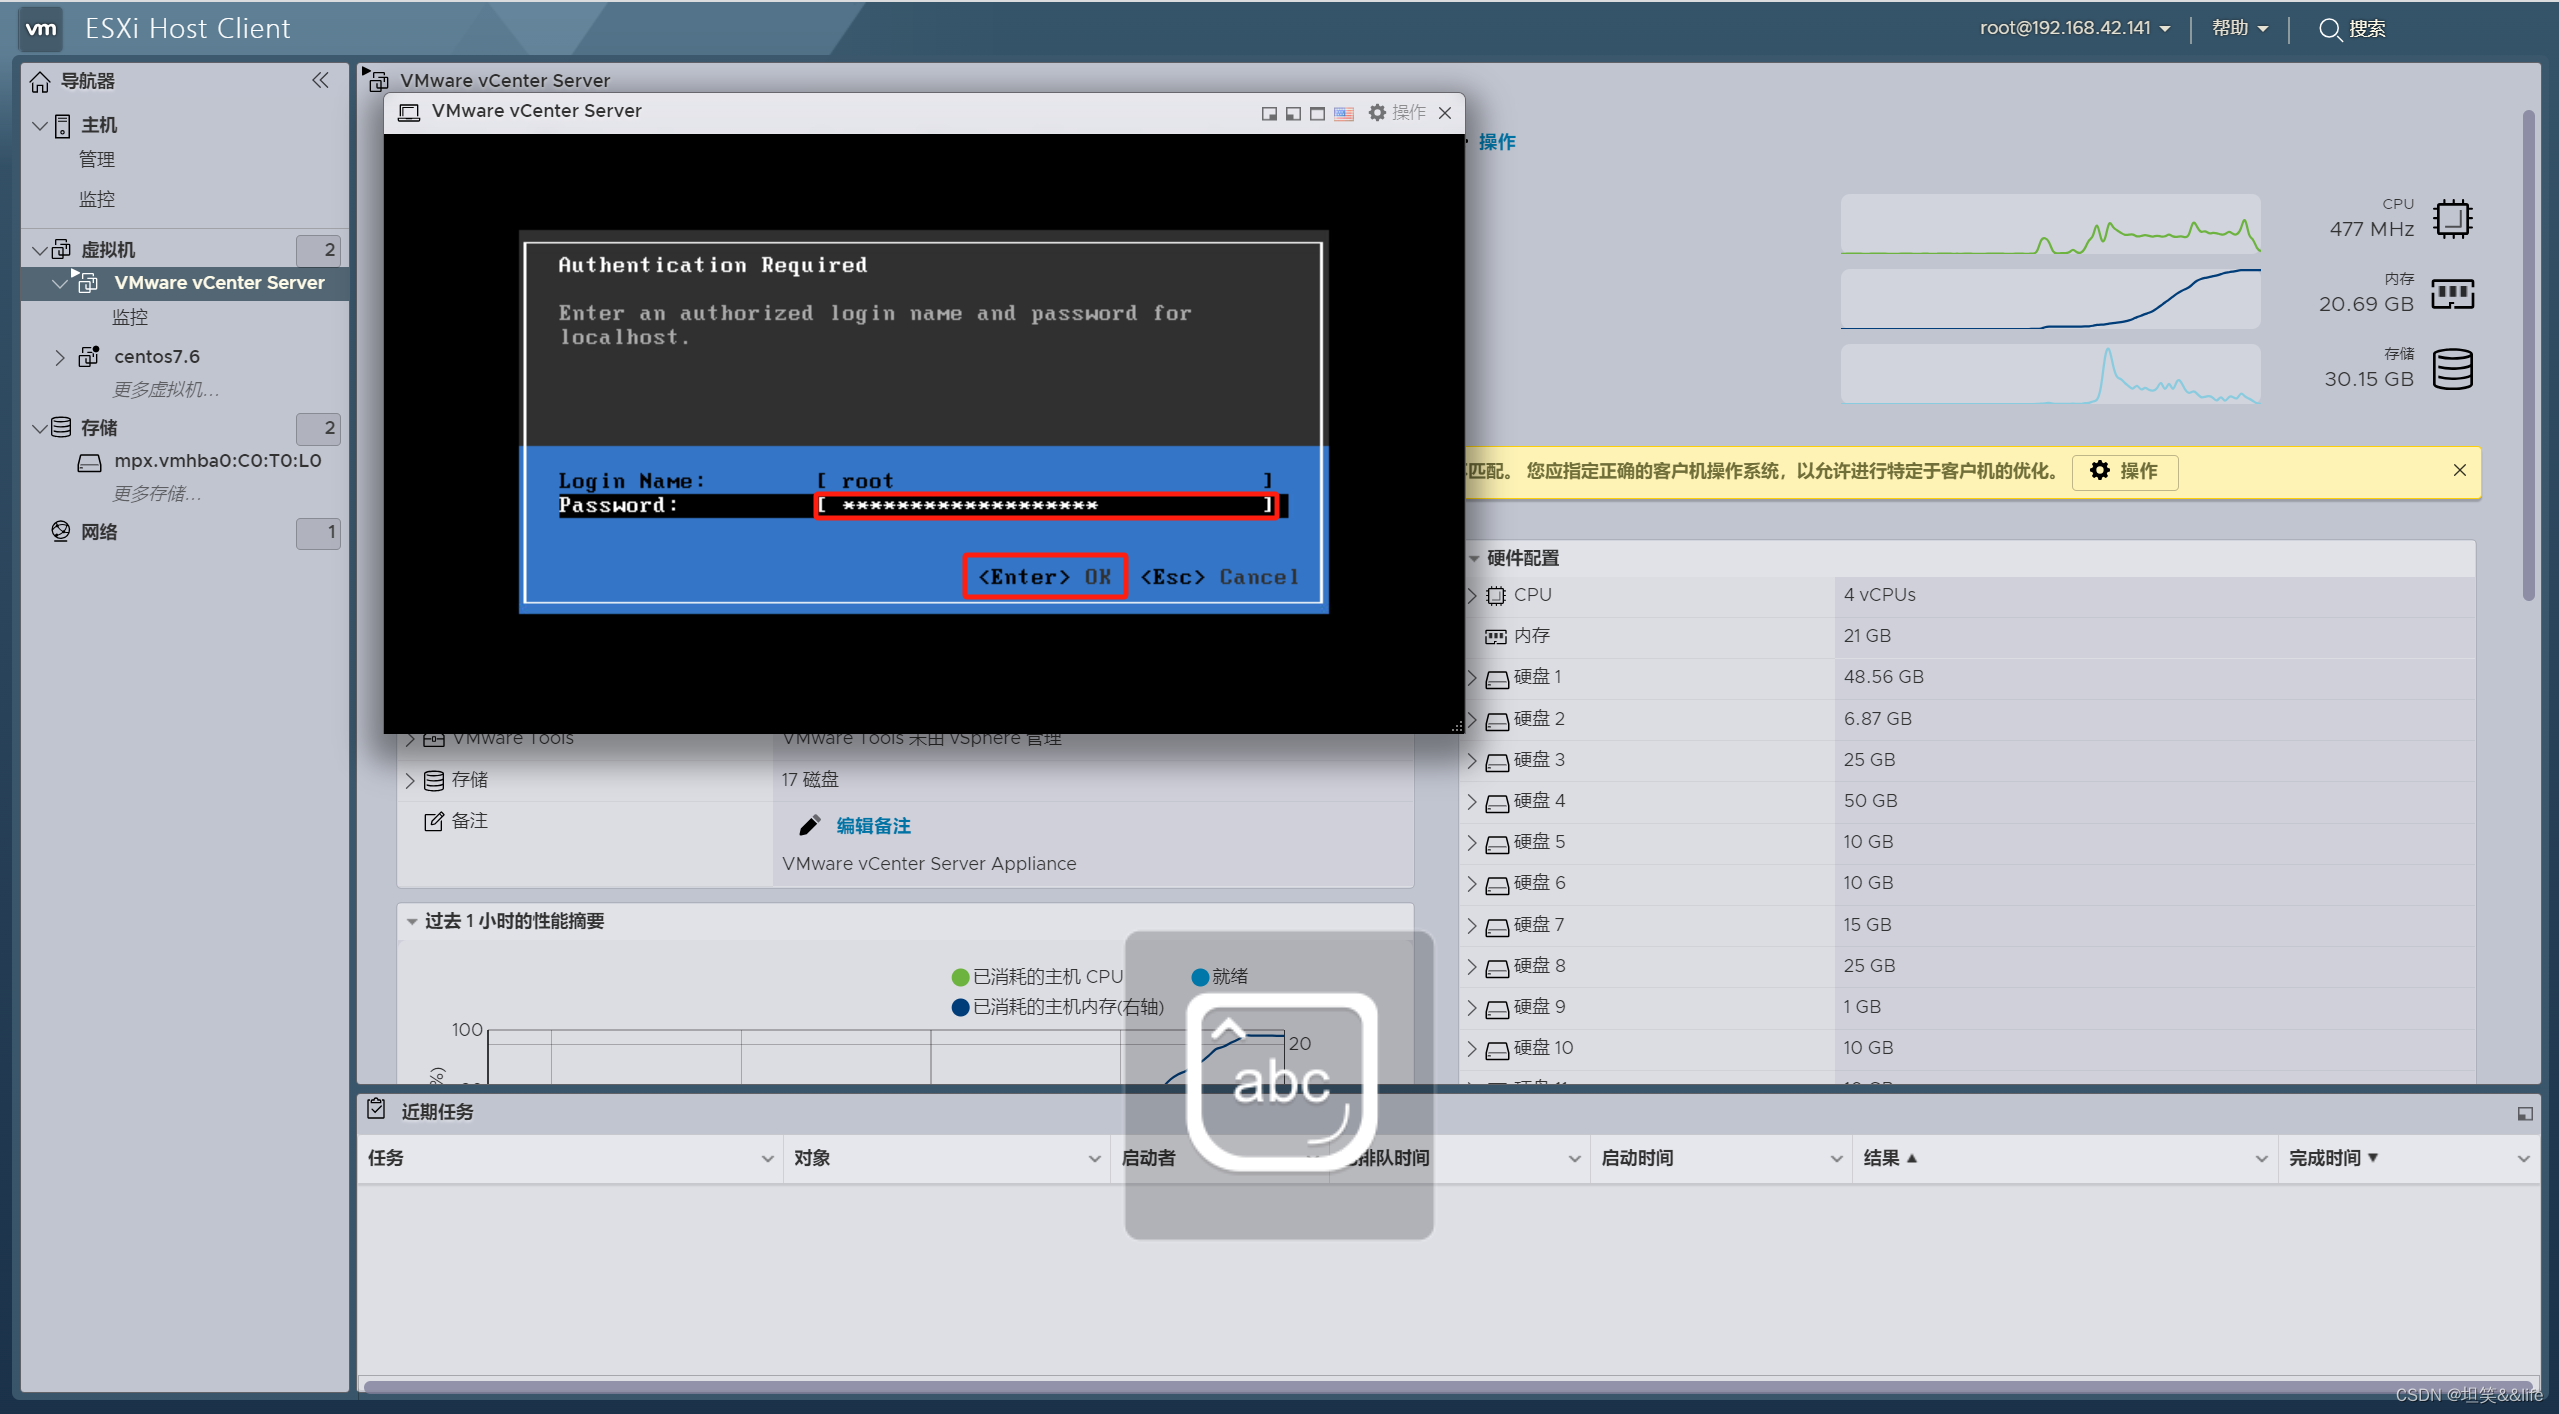Open 启动时间 column dropdown arrow
The height and width of the screenshot is (1414, 2559).
tap(1836, 1158)
